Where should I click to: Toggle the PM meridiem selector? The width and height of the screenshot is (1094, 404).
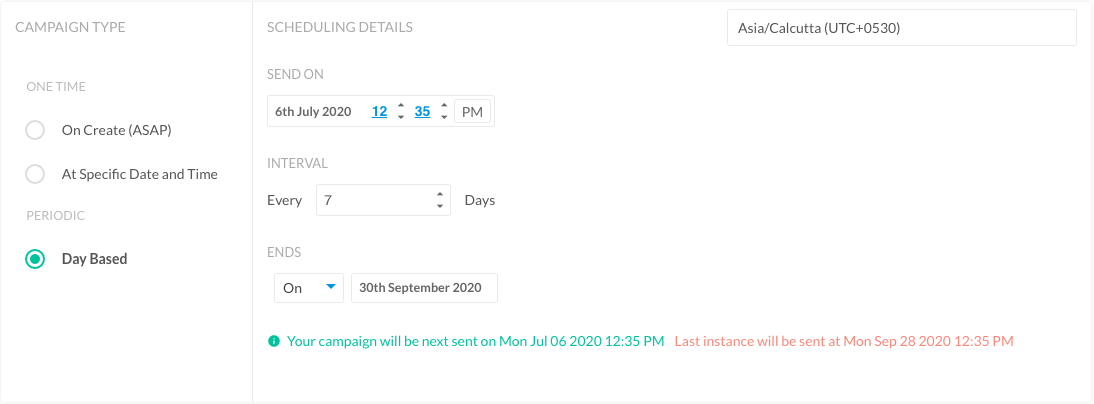point(472,112)
